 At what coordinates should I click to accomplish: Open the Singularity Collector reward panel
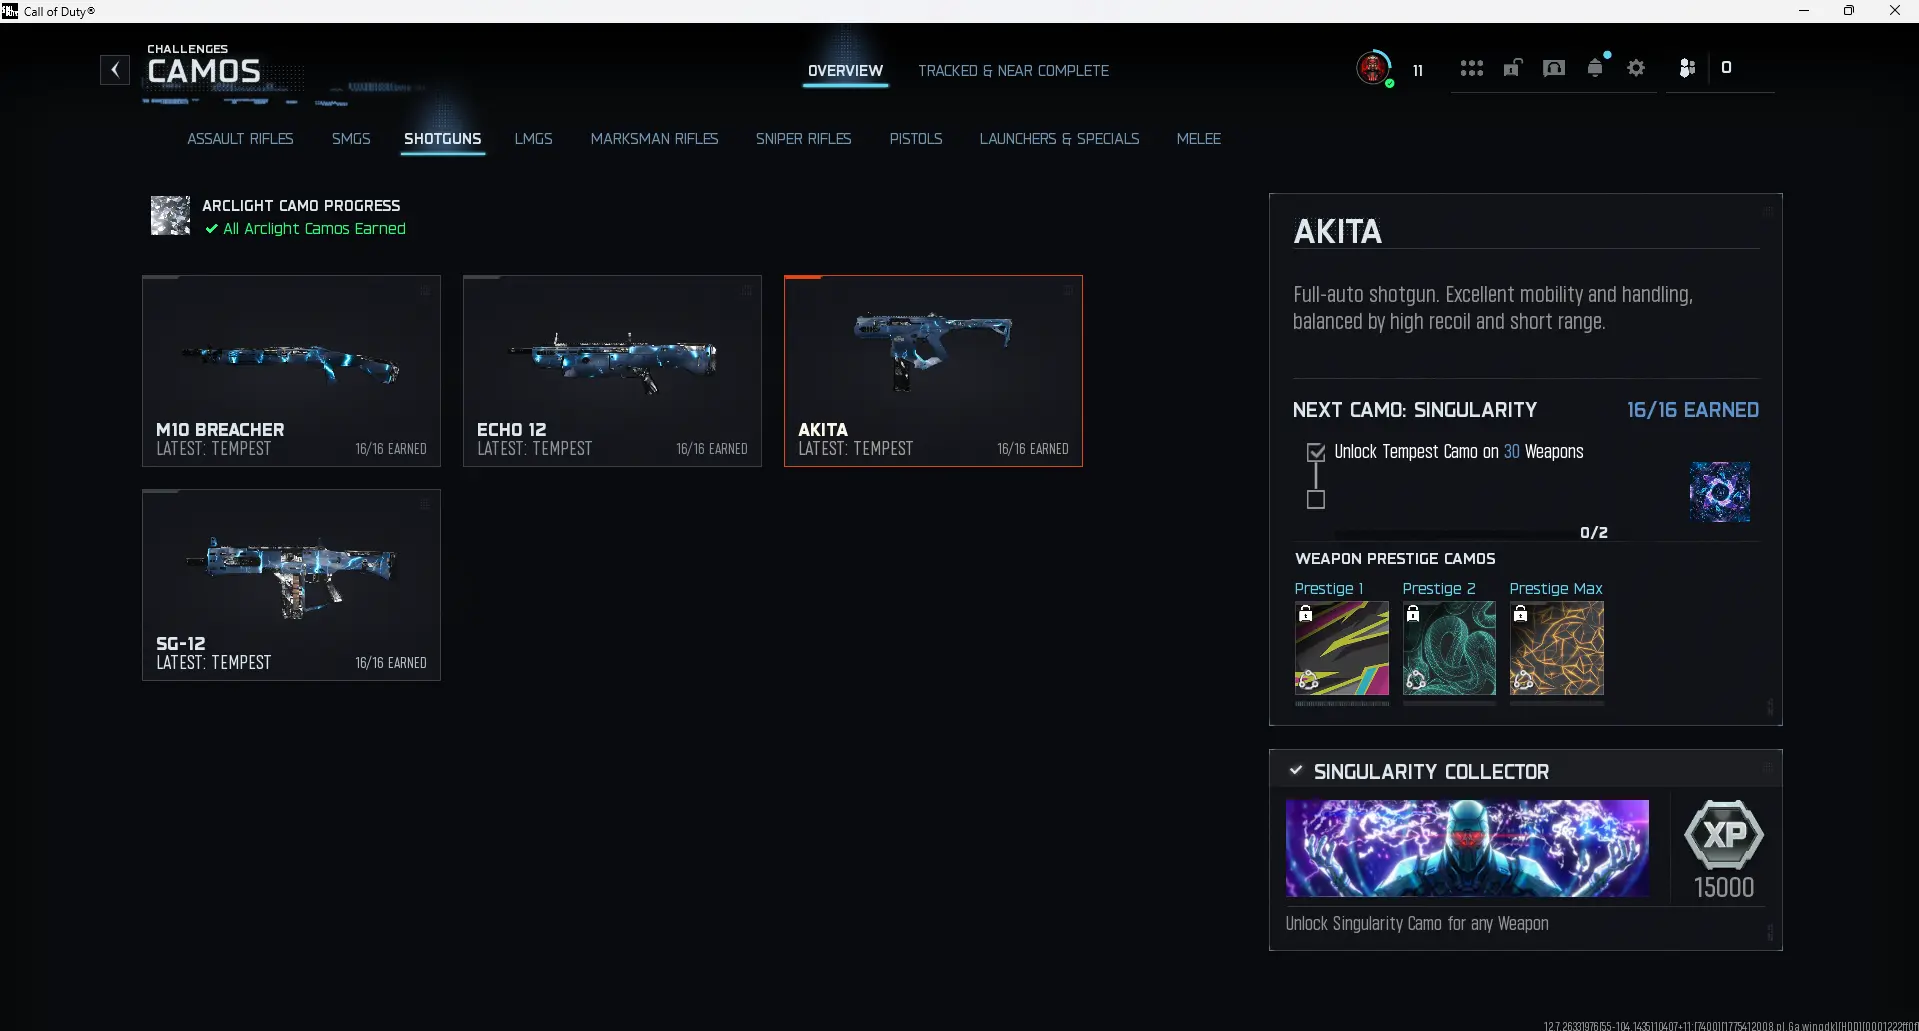(x=1525, y=850)
